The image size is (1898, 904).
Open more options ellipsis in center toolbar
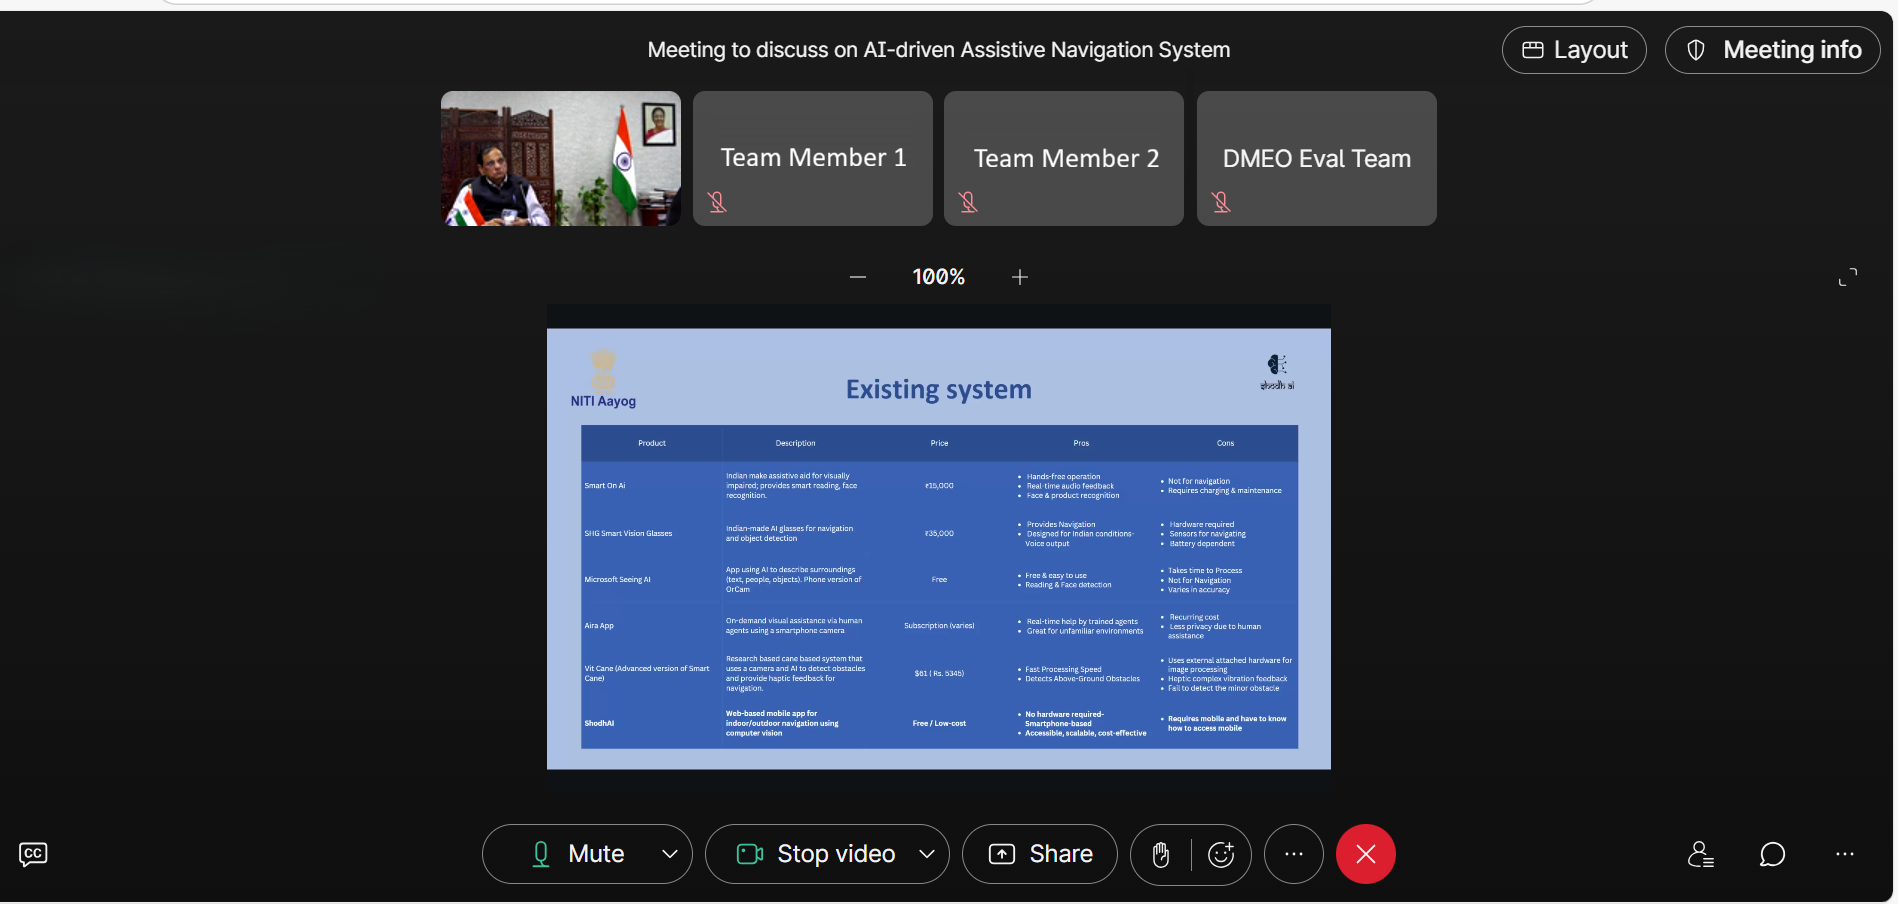point(1294,854)
